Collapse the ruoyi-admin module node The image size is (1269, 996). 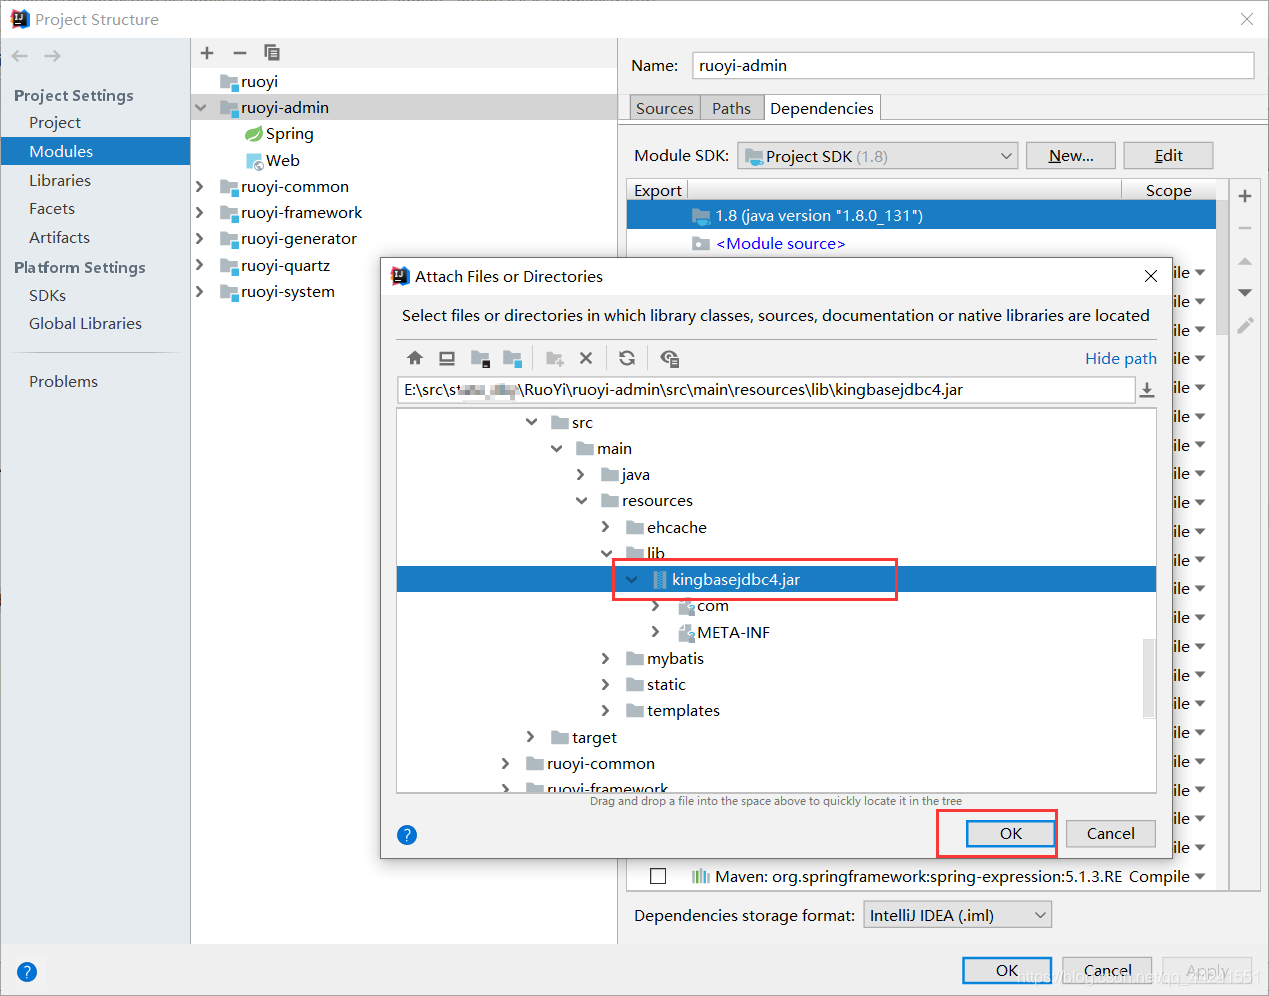click(201, 108)
